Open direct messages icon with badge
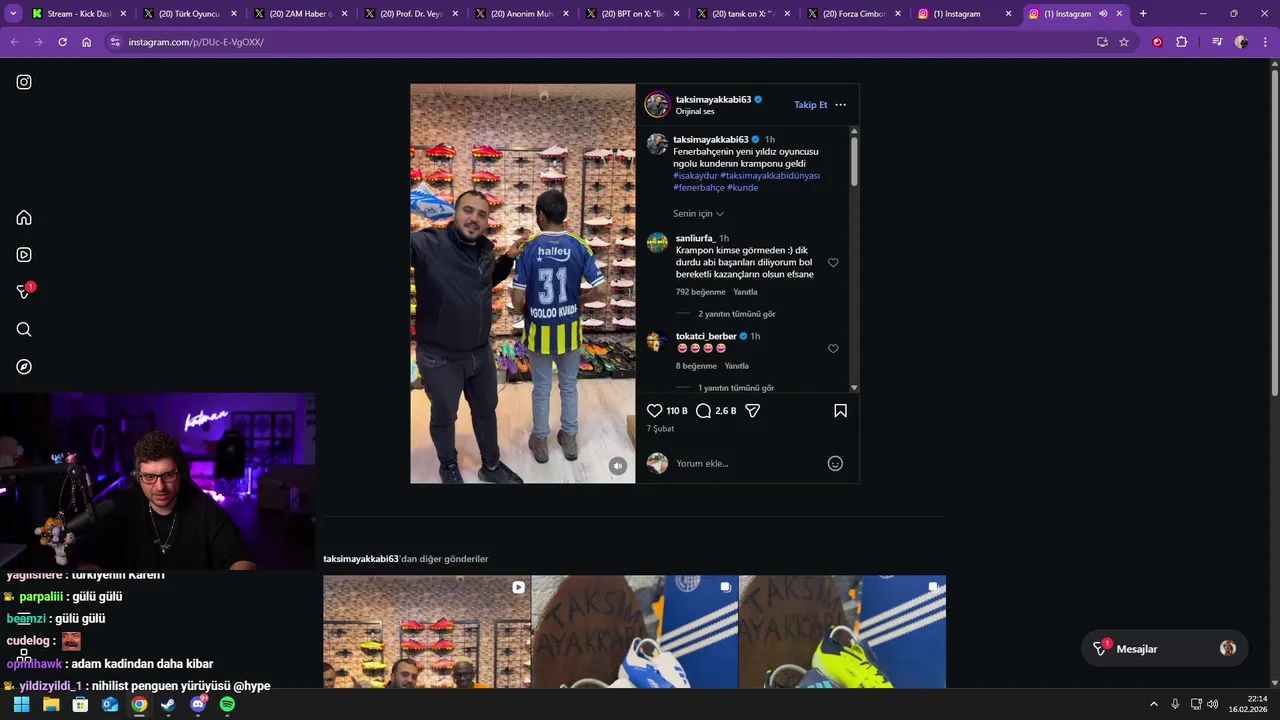1280x720 pixels. click(24, 292)
